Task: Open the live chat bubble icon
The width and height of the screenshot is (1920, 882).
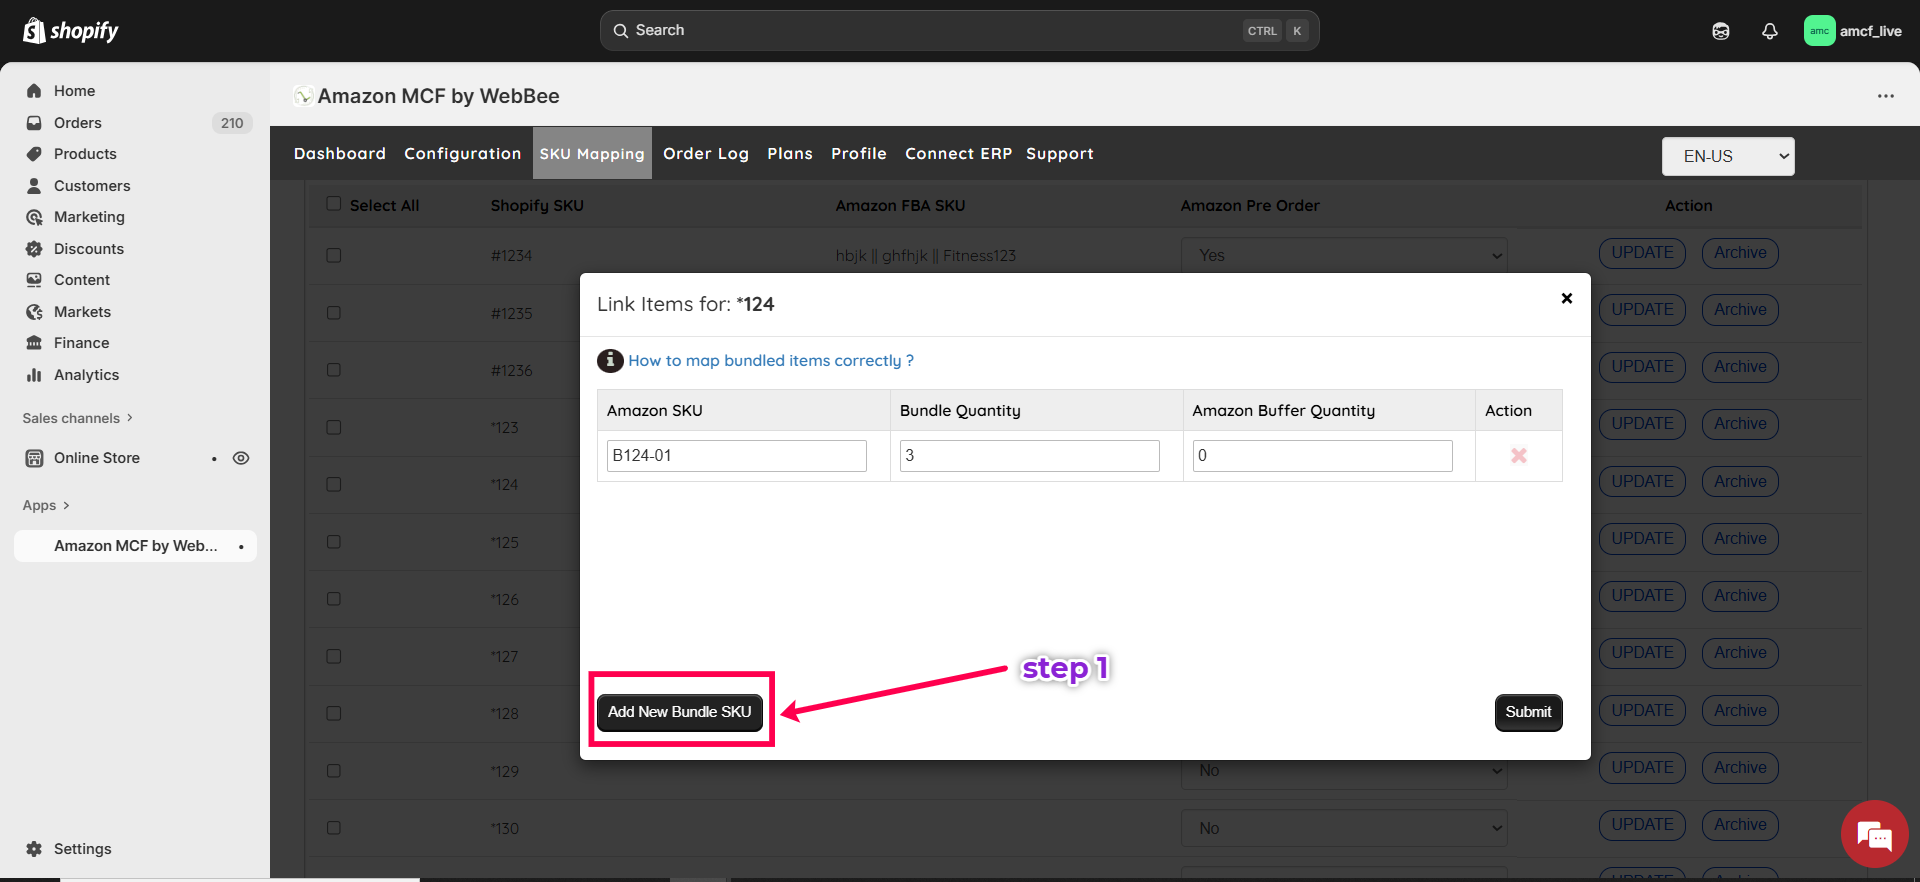Action: pyautogui.click(x=1874, y=834)
